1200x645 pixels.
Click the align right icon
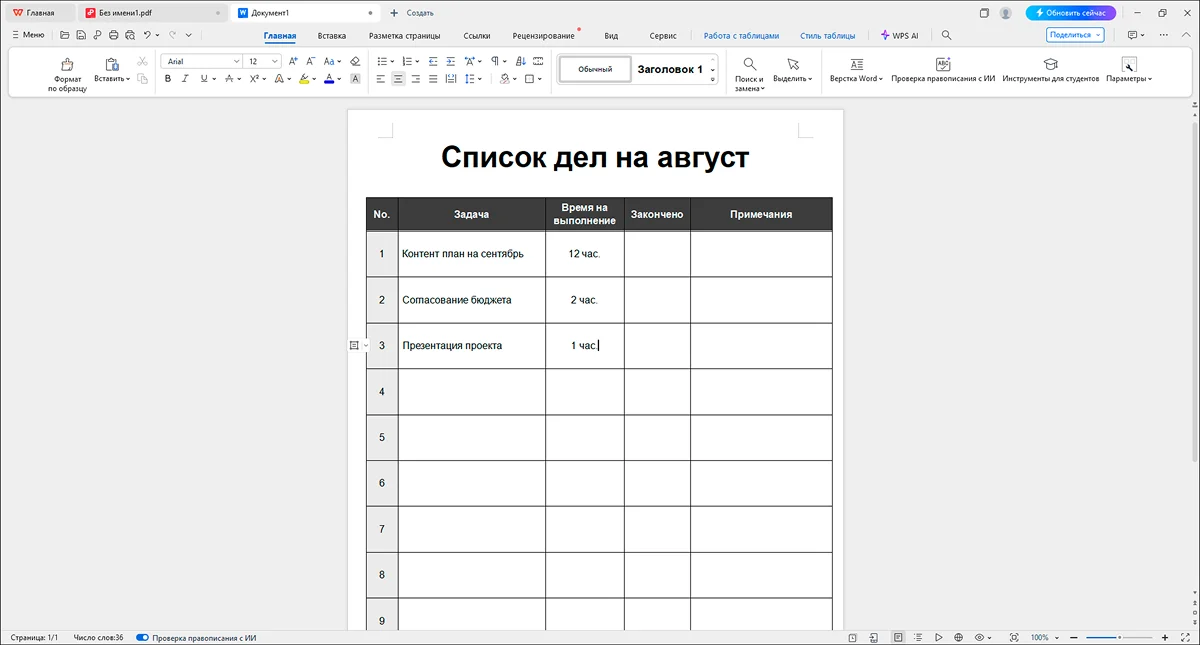(415, 78)
